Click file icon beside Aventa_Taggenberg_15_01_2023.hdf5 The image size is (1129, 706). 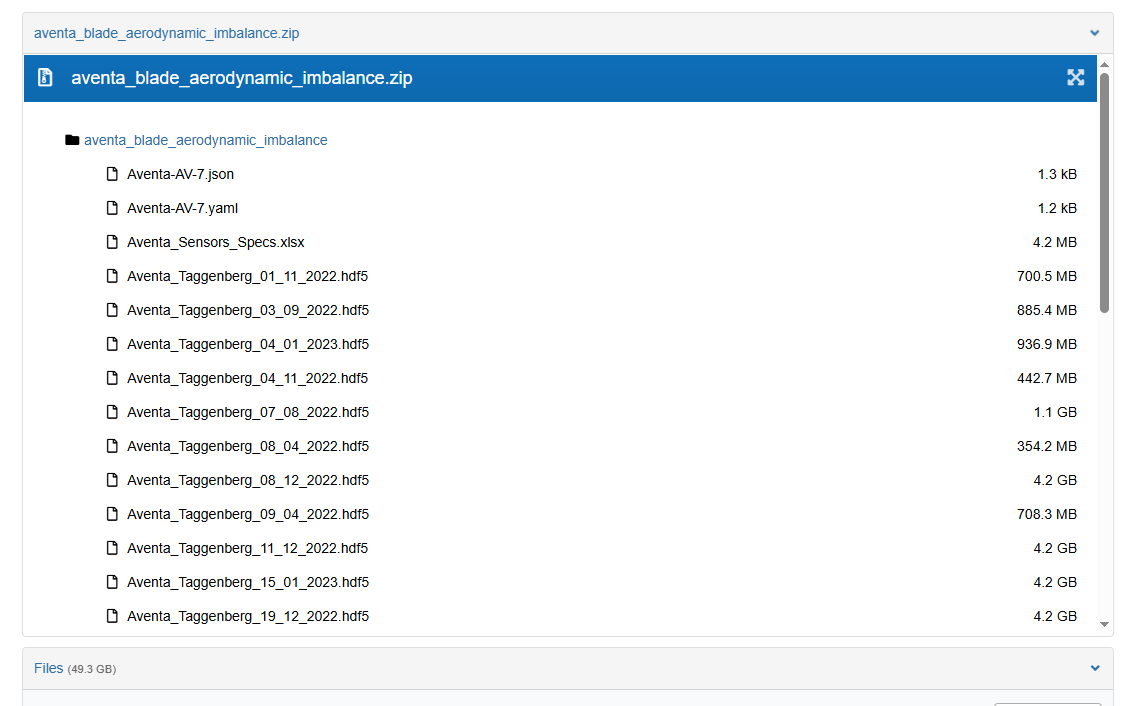(112, 582)
